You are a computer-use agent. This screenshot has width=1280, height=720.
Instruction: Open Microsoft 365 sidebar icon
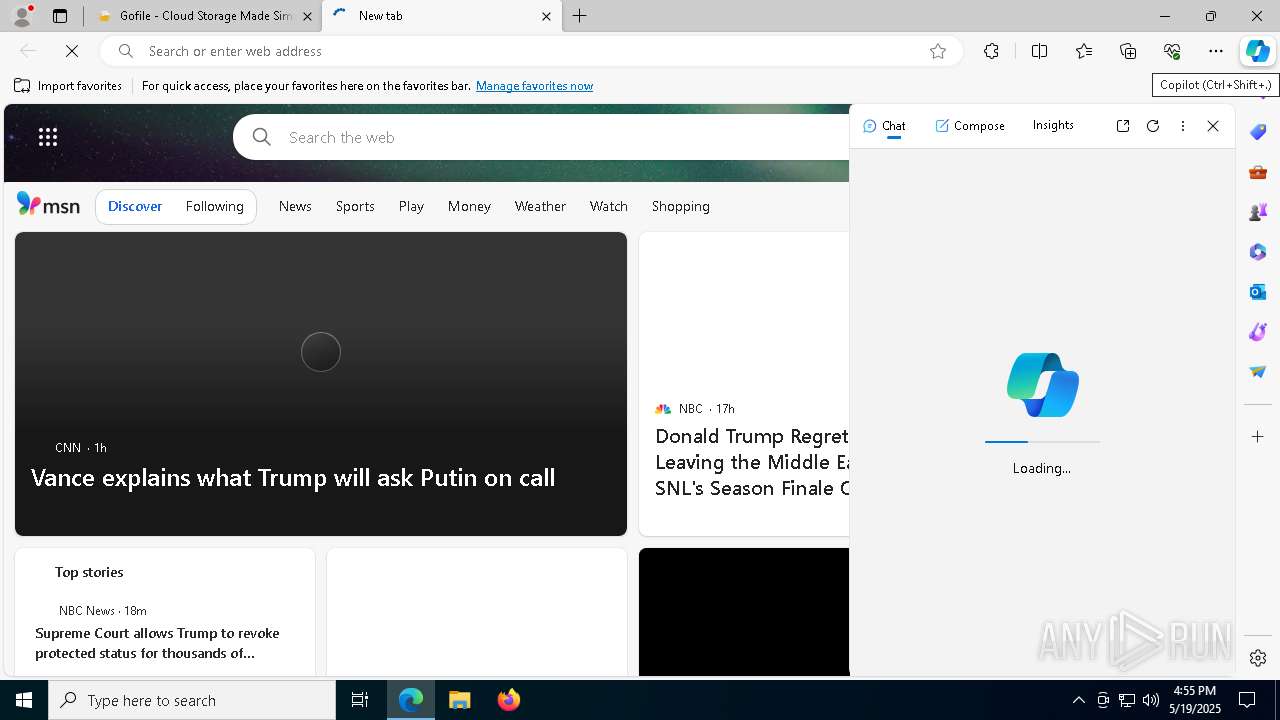click(x=1258, y=252)
